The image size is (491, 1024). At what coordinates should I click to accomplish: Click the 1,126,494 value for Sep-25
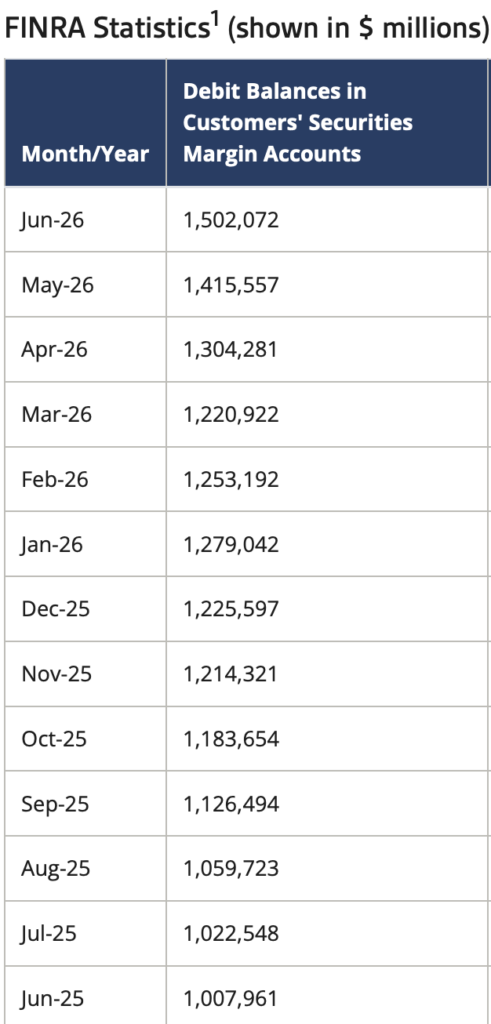point(231,804)
